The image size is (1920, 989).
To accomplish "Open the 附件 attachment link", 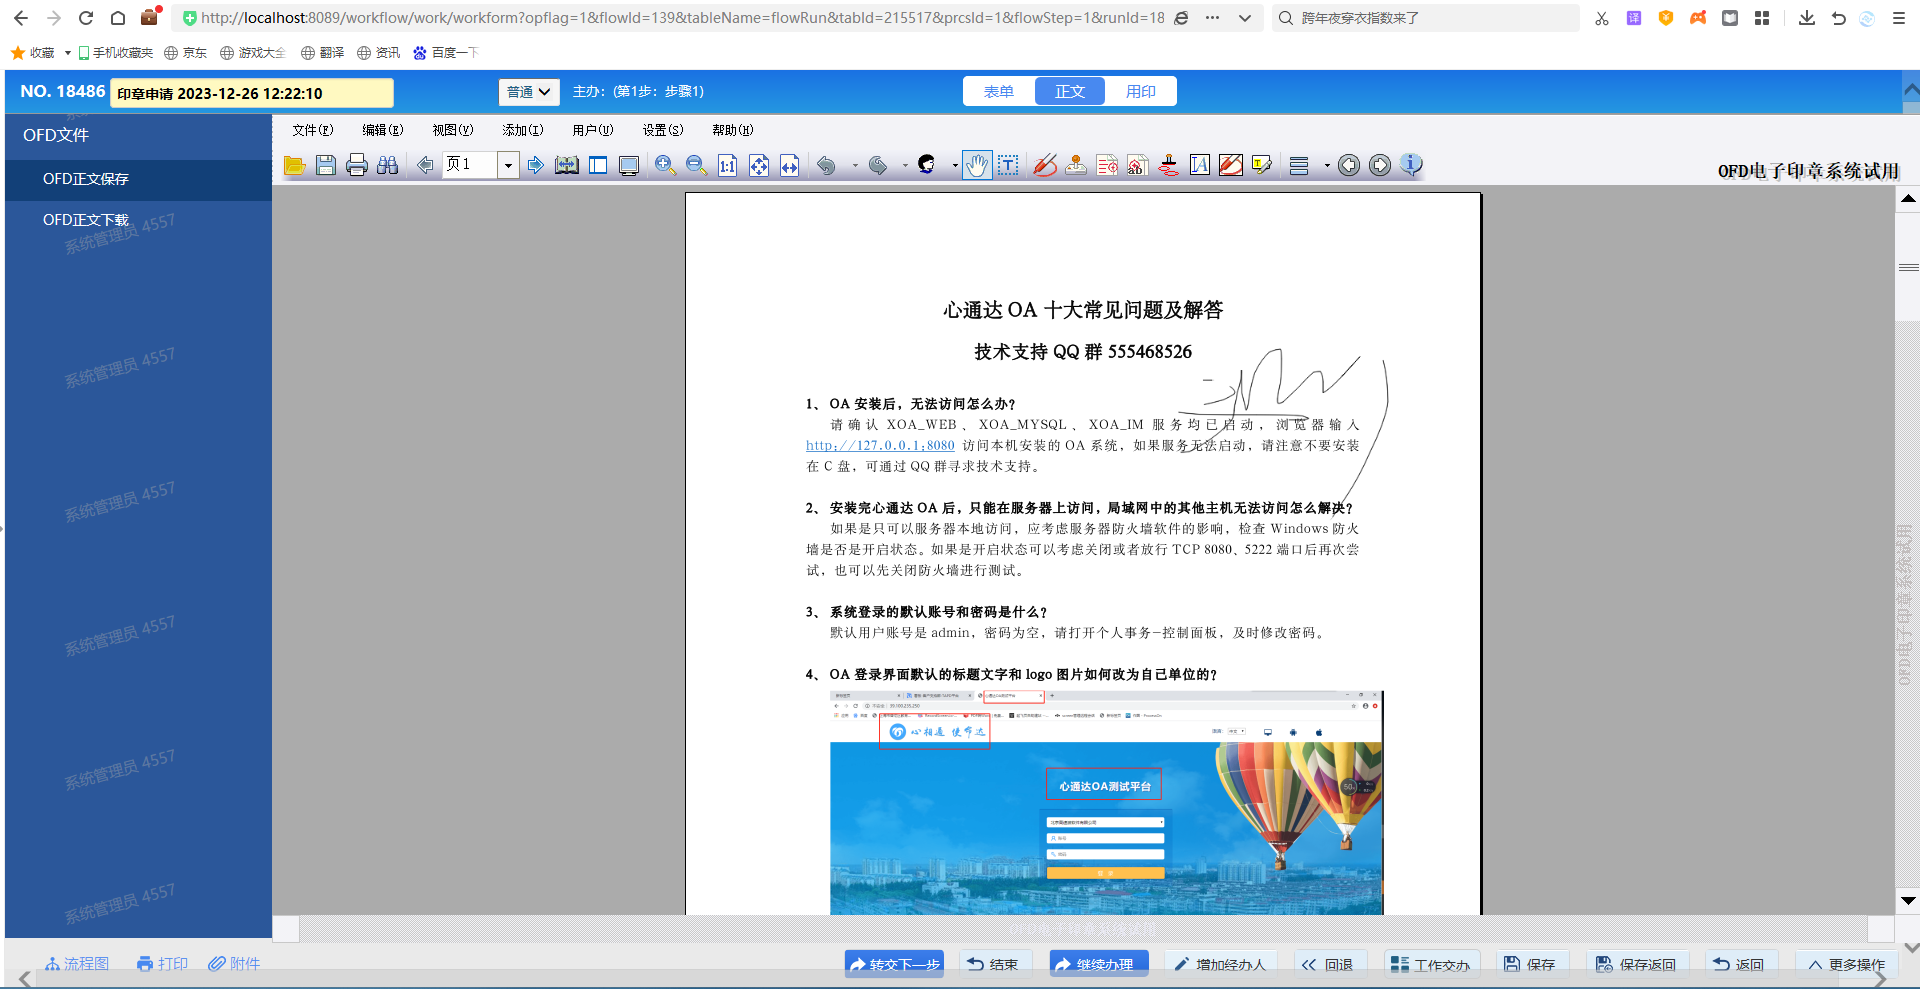I will pos(234,964).
